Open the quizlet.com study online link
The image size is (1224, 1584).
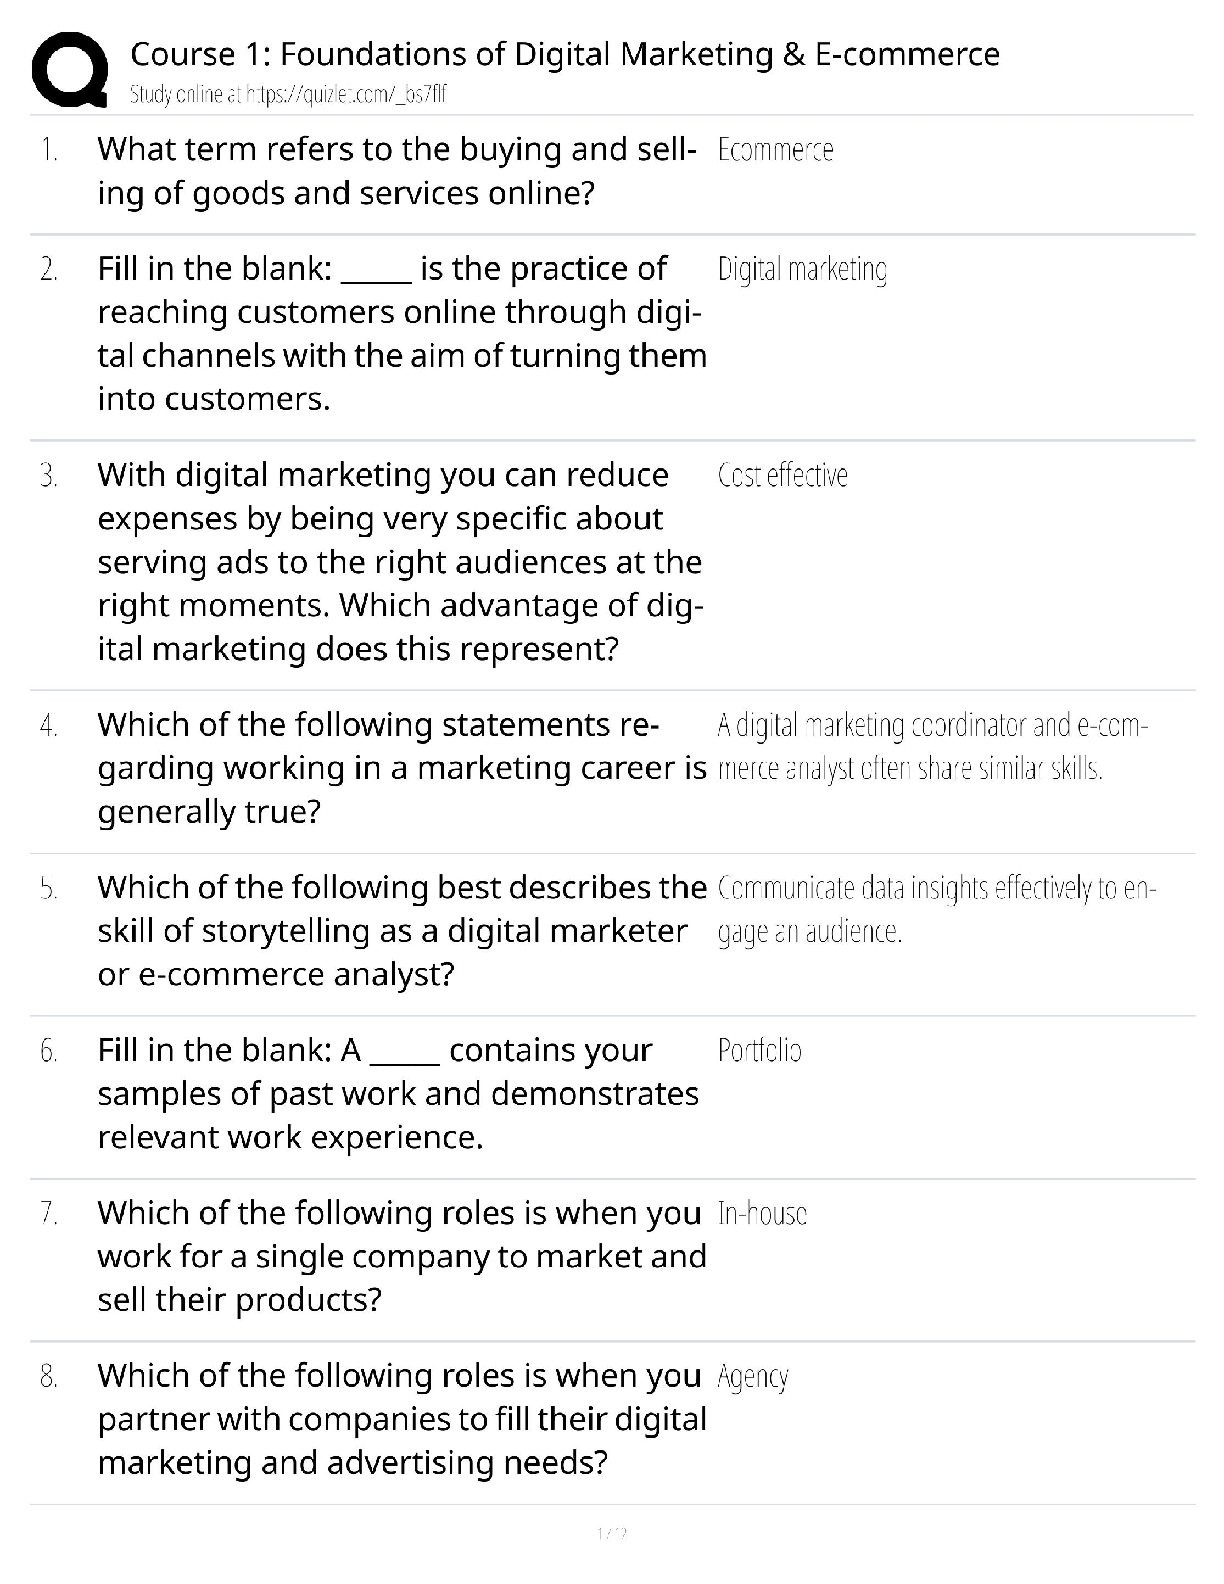pyautogui.click(x=288, y=95)
